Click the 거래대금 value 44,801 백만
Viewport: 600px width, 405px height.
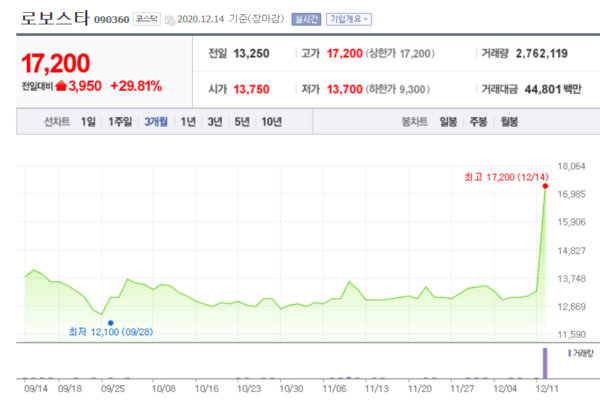coord(553,89)
